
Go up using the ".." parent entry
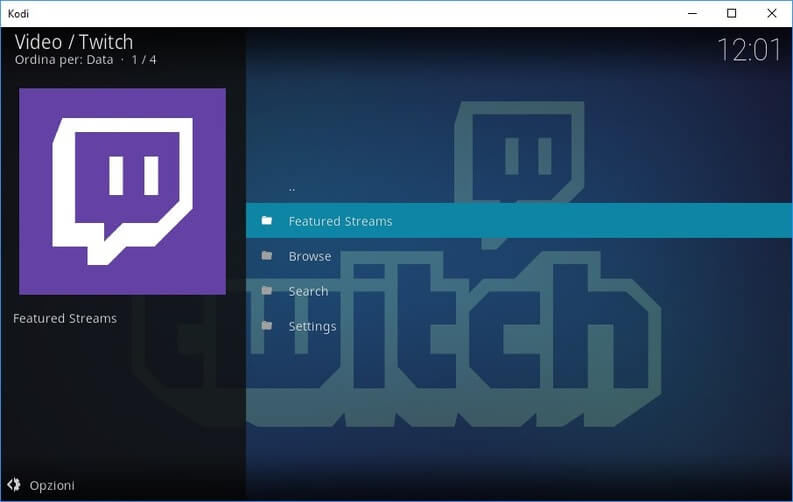point(519,186)
